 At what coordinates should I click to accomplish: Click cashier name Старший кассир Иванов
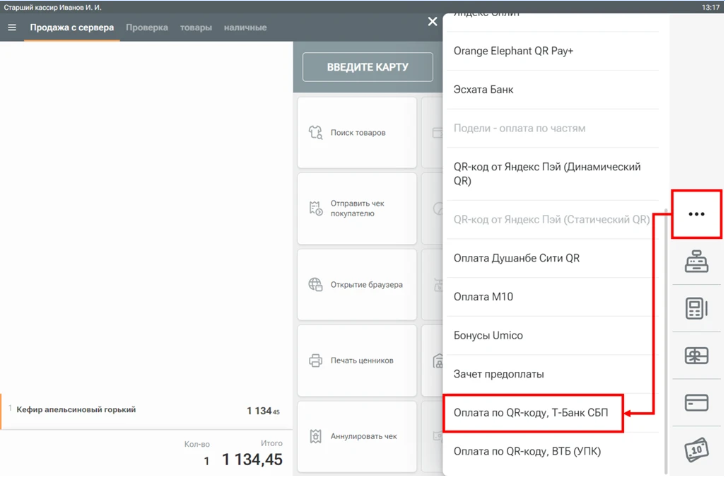click(x=52, y=7)
